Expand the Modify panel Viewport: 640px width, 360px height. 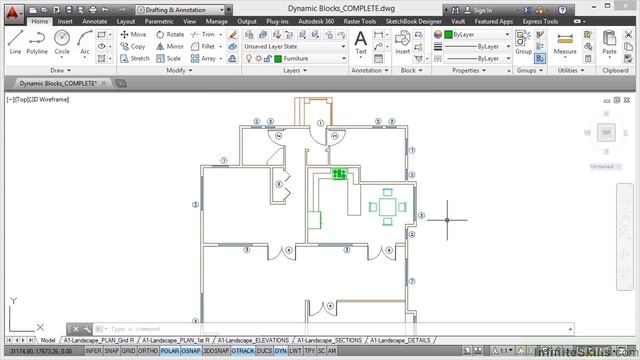pyautogui.click(x=179, y=71)
